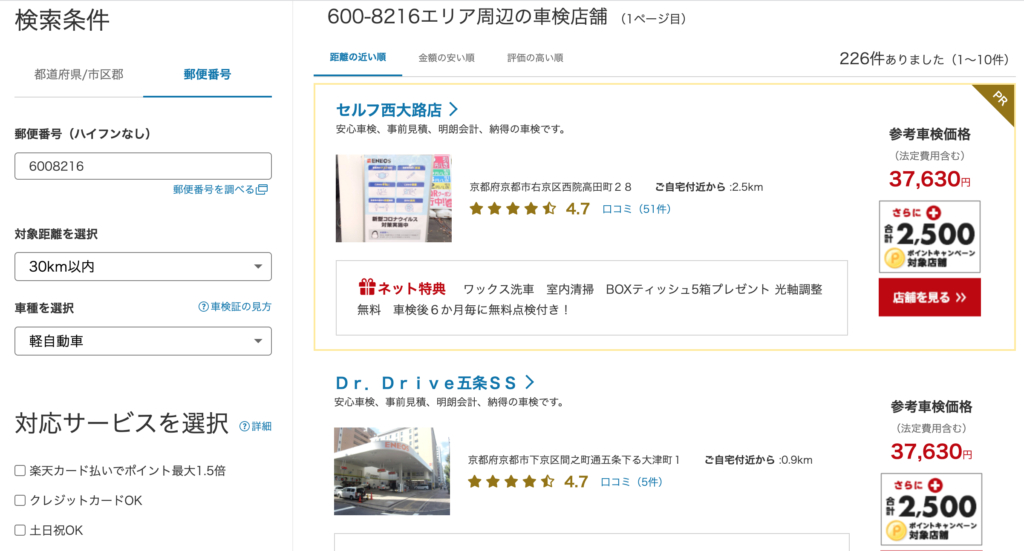Check the クレジットカードOK option
Image resolution: width=1024 pixels, height=551 pixels.
pyautogui.click(x=20, y=500)
